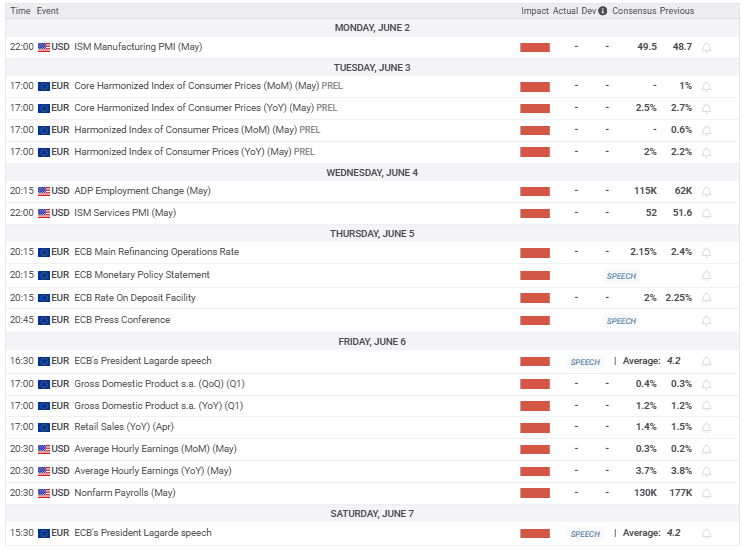The width and height of the screenshot is (742, 549).
Task: Click the info icon next to Dev header
Action: point(602,11)
